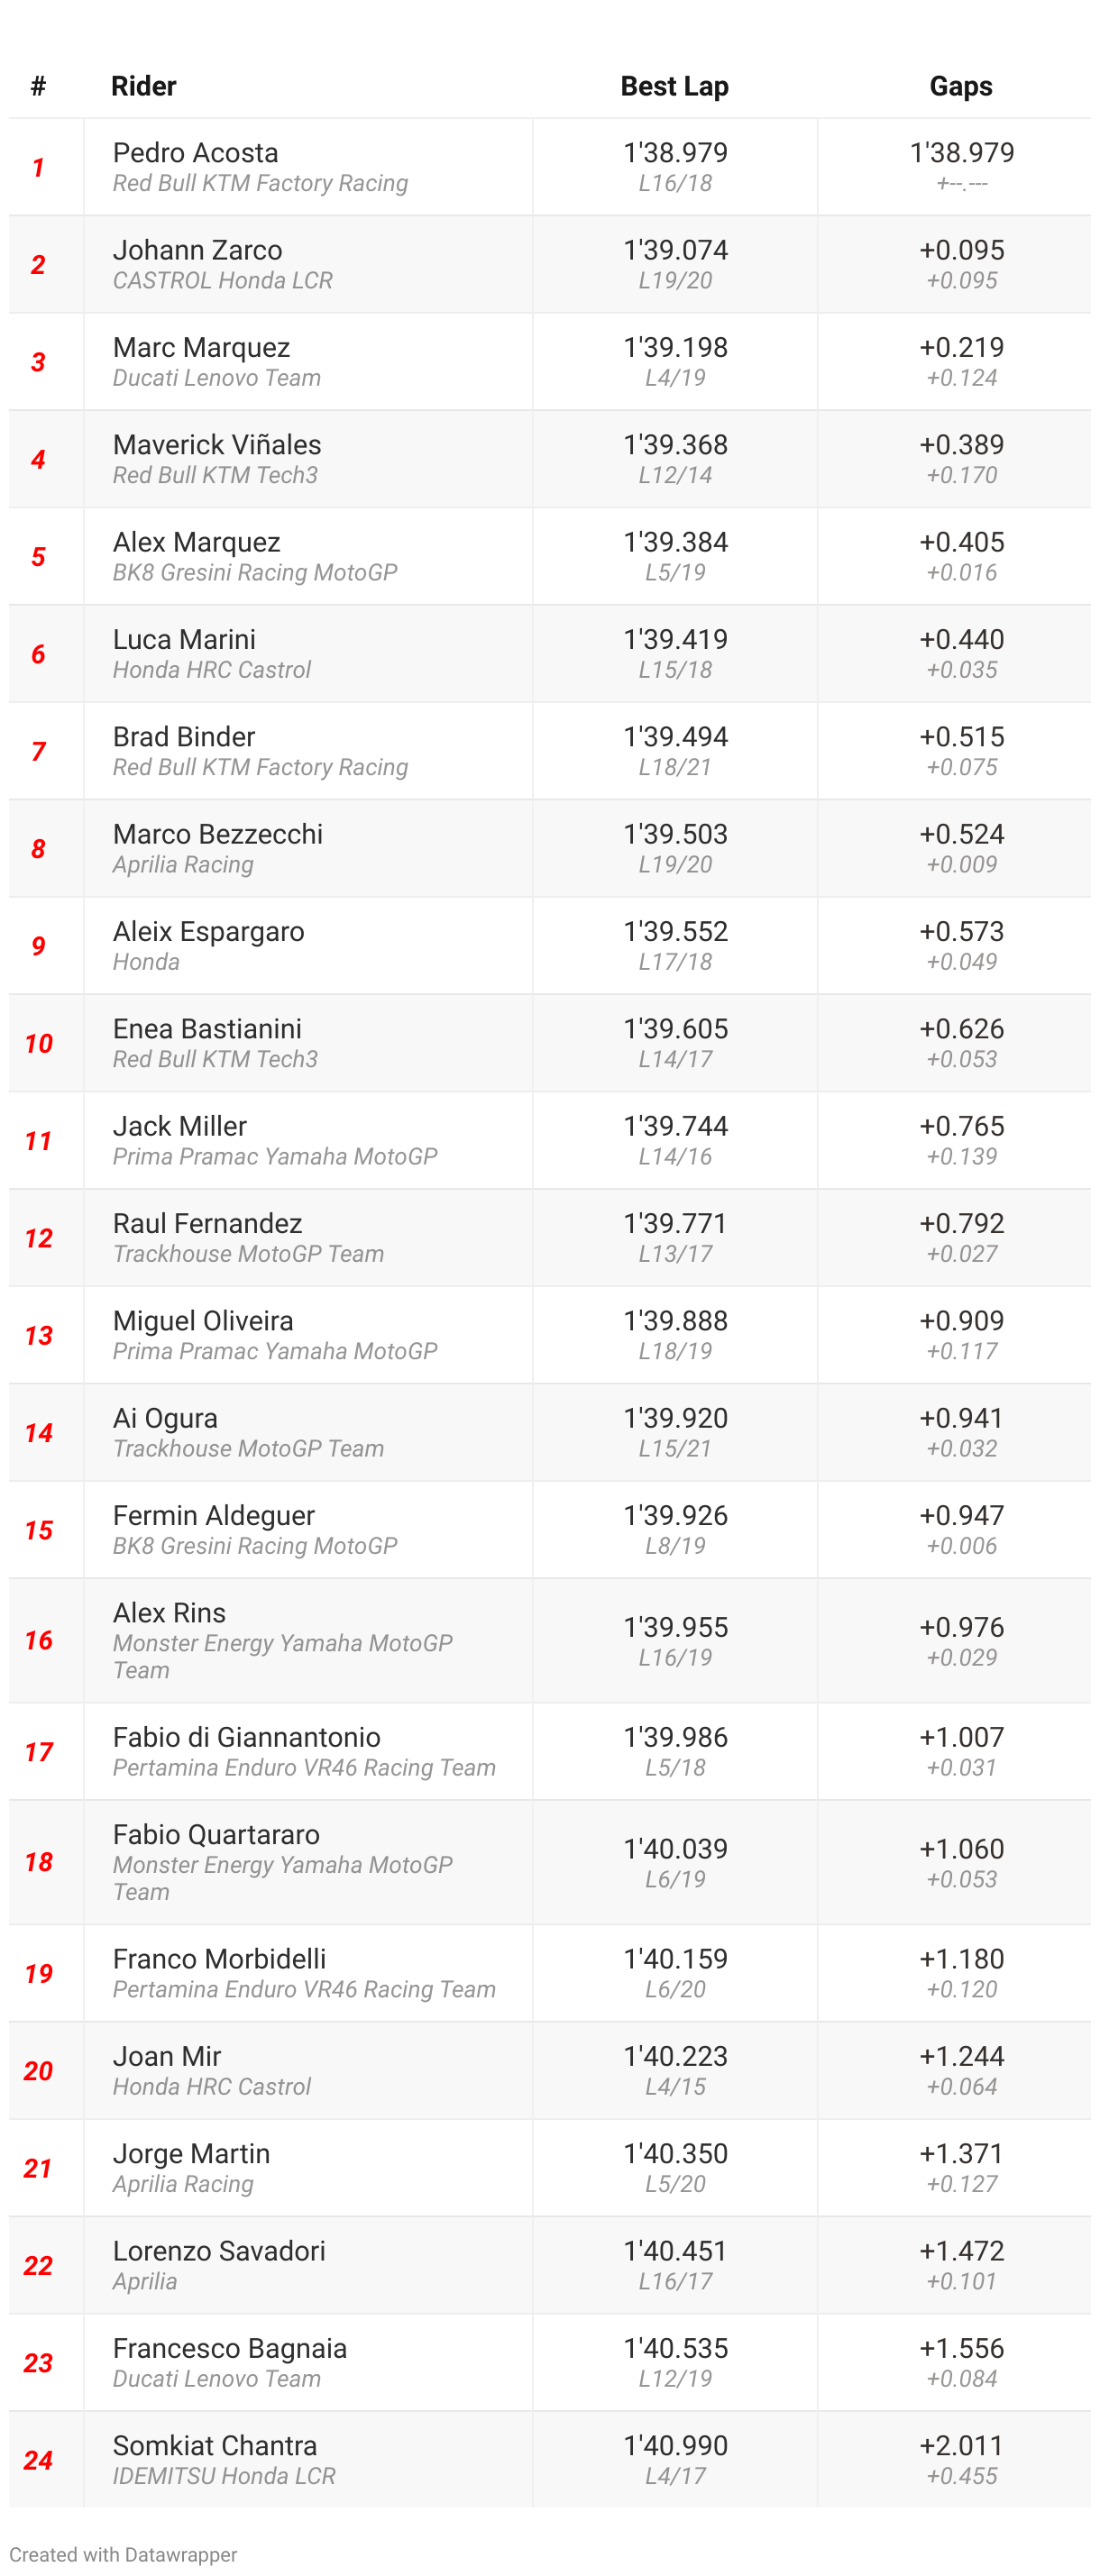
Task: Click the Best Lap column header
Action: 674,86
